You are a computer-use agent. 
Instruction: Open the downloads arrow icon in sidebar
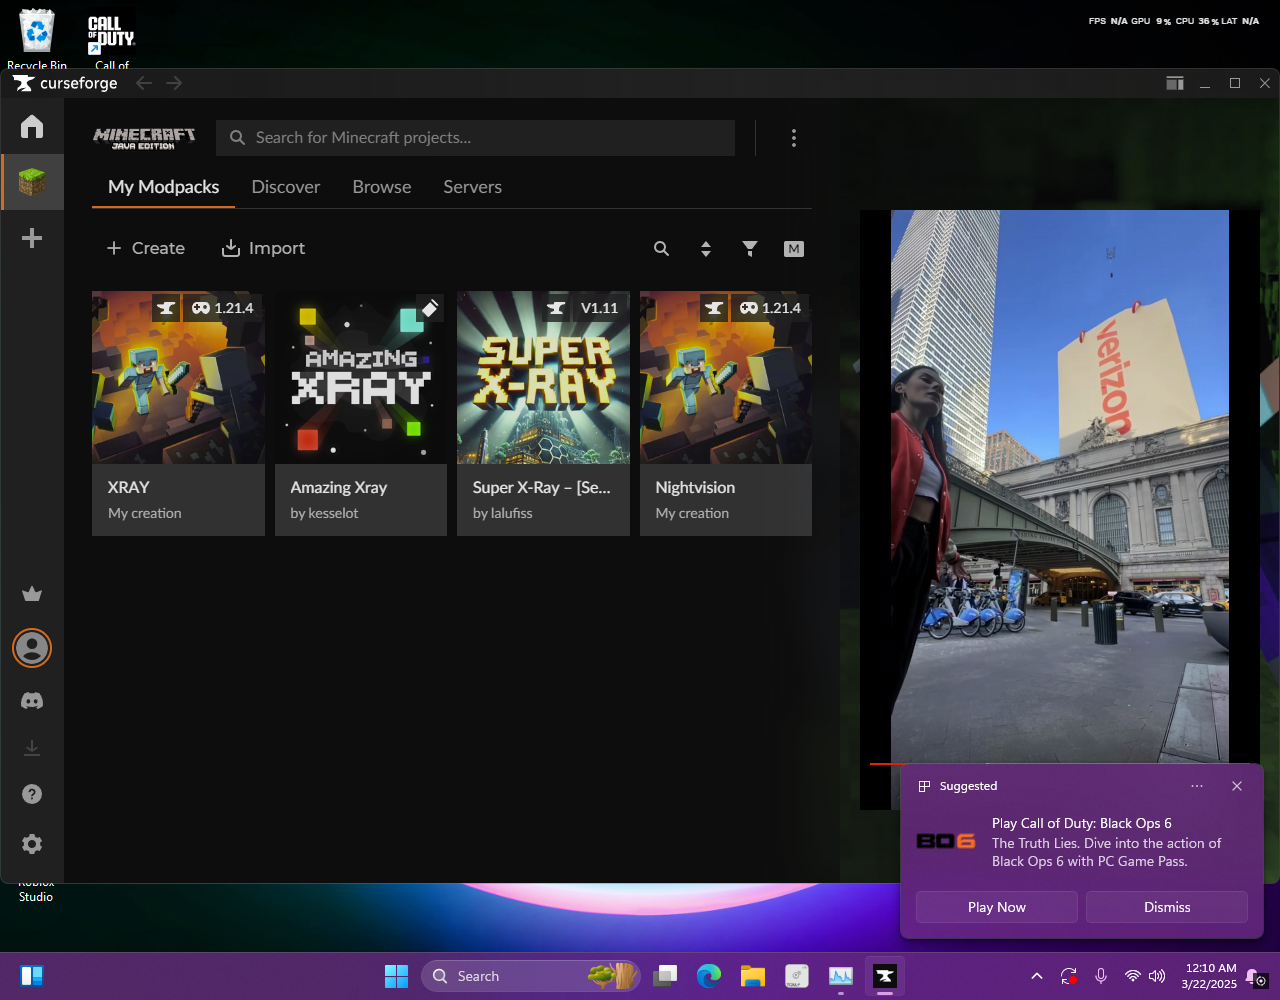[x=32, y=748]
